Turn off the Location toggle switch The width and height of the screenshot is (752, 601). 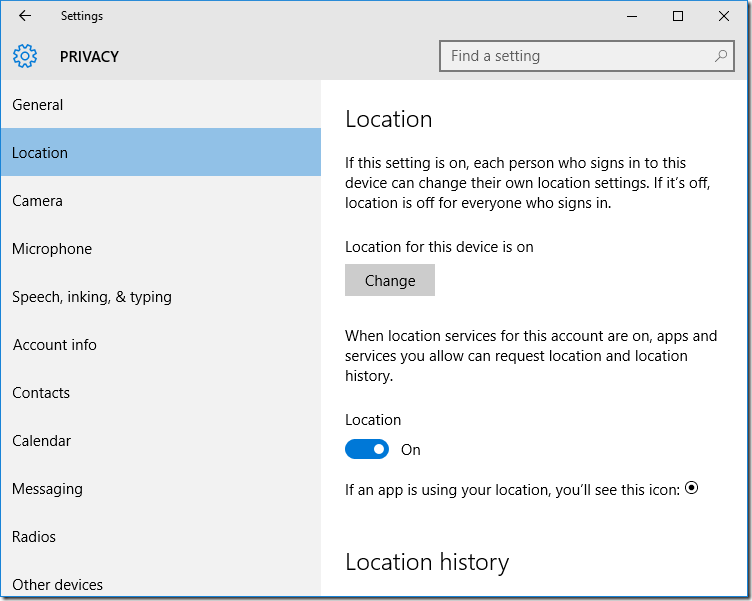(x=367, y=449)
